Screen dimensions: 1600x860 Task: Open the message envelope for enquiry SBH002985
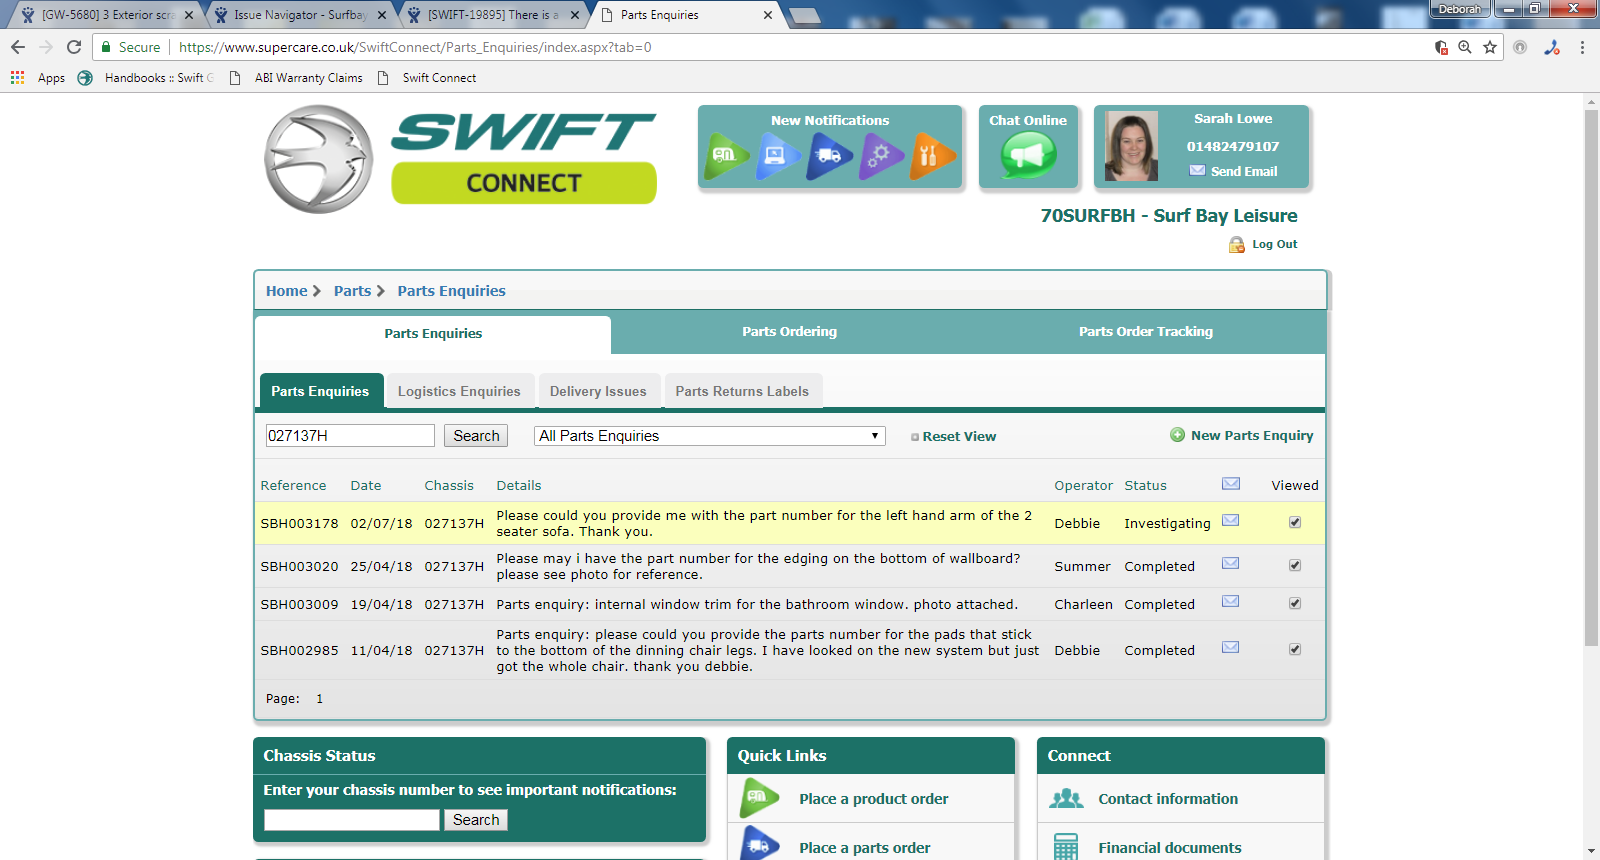point(1231,647)
